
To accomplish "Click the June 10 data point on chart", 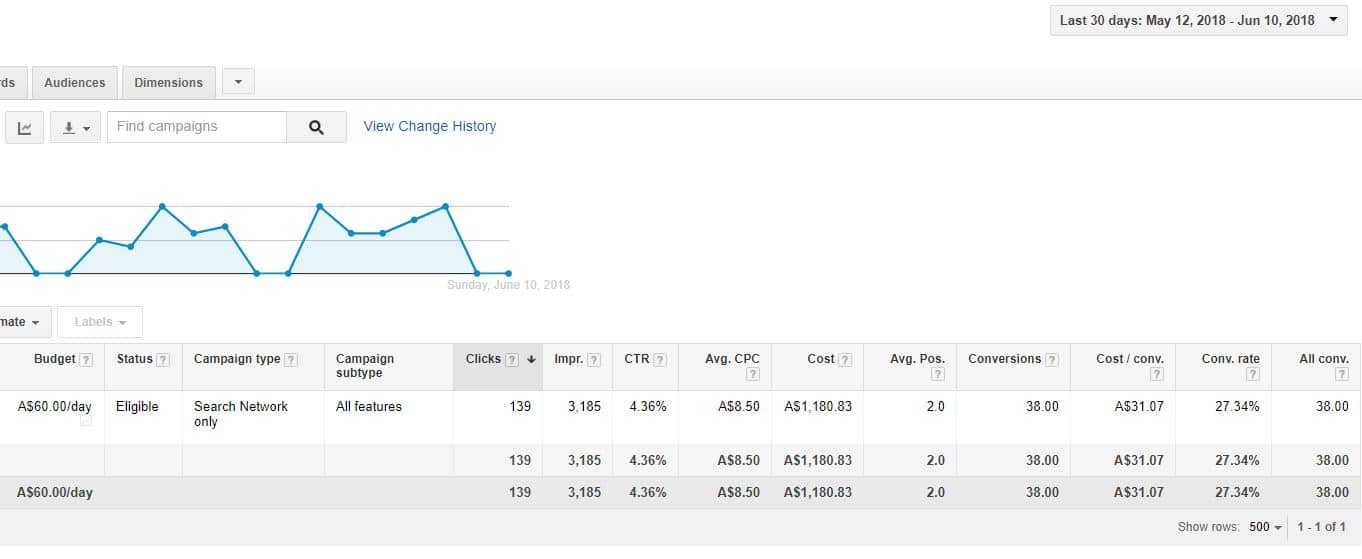I will (508, 273).
